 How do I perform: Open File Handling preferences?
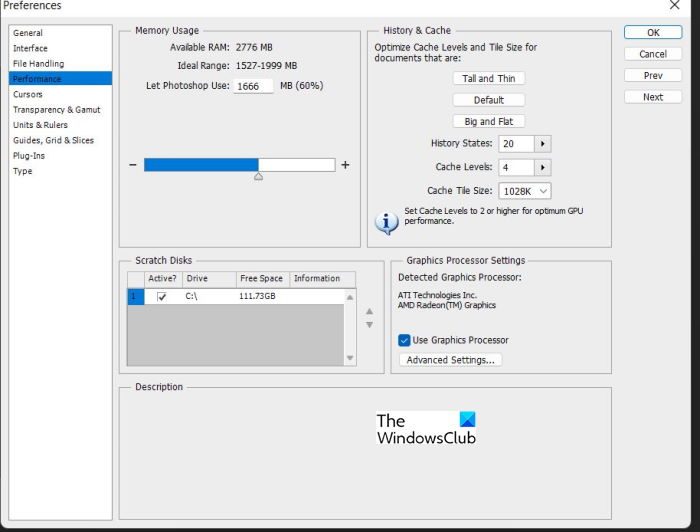pos(38,63)
